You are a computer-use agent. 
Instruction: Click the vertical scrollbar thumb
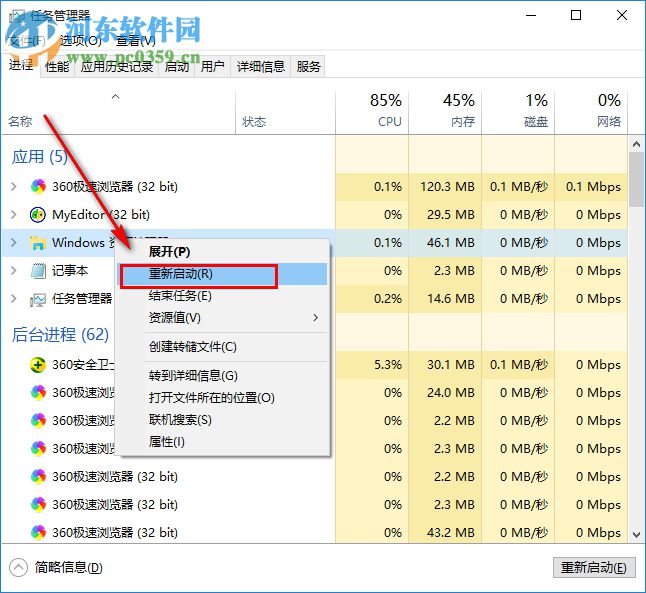click(637, 179)
